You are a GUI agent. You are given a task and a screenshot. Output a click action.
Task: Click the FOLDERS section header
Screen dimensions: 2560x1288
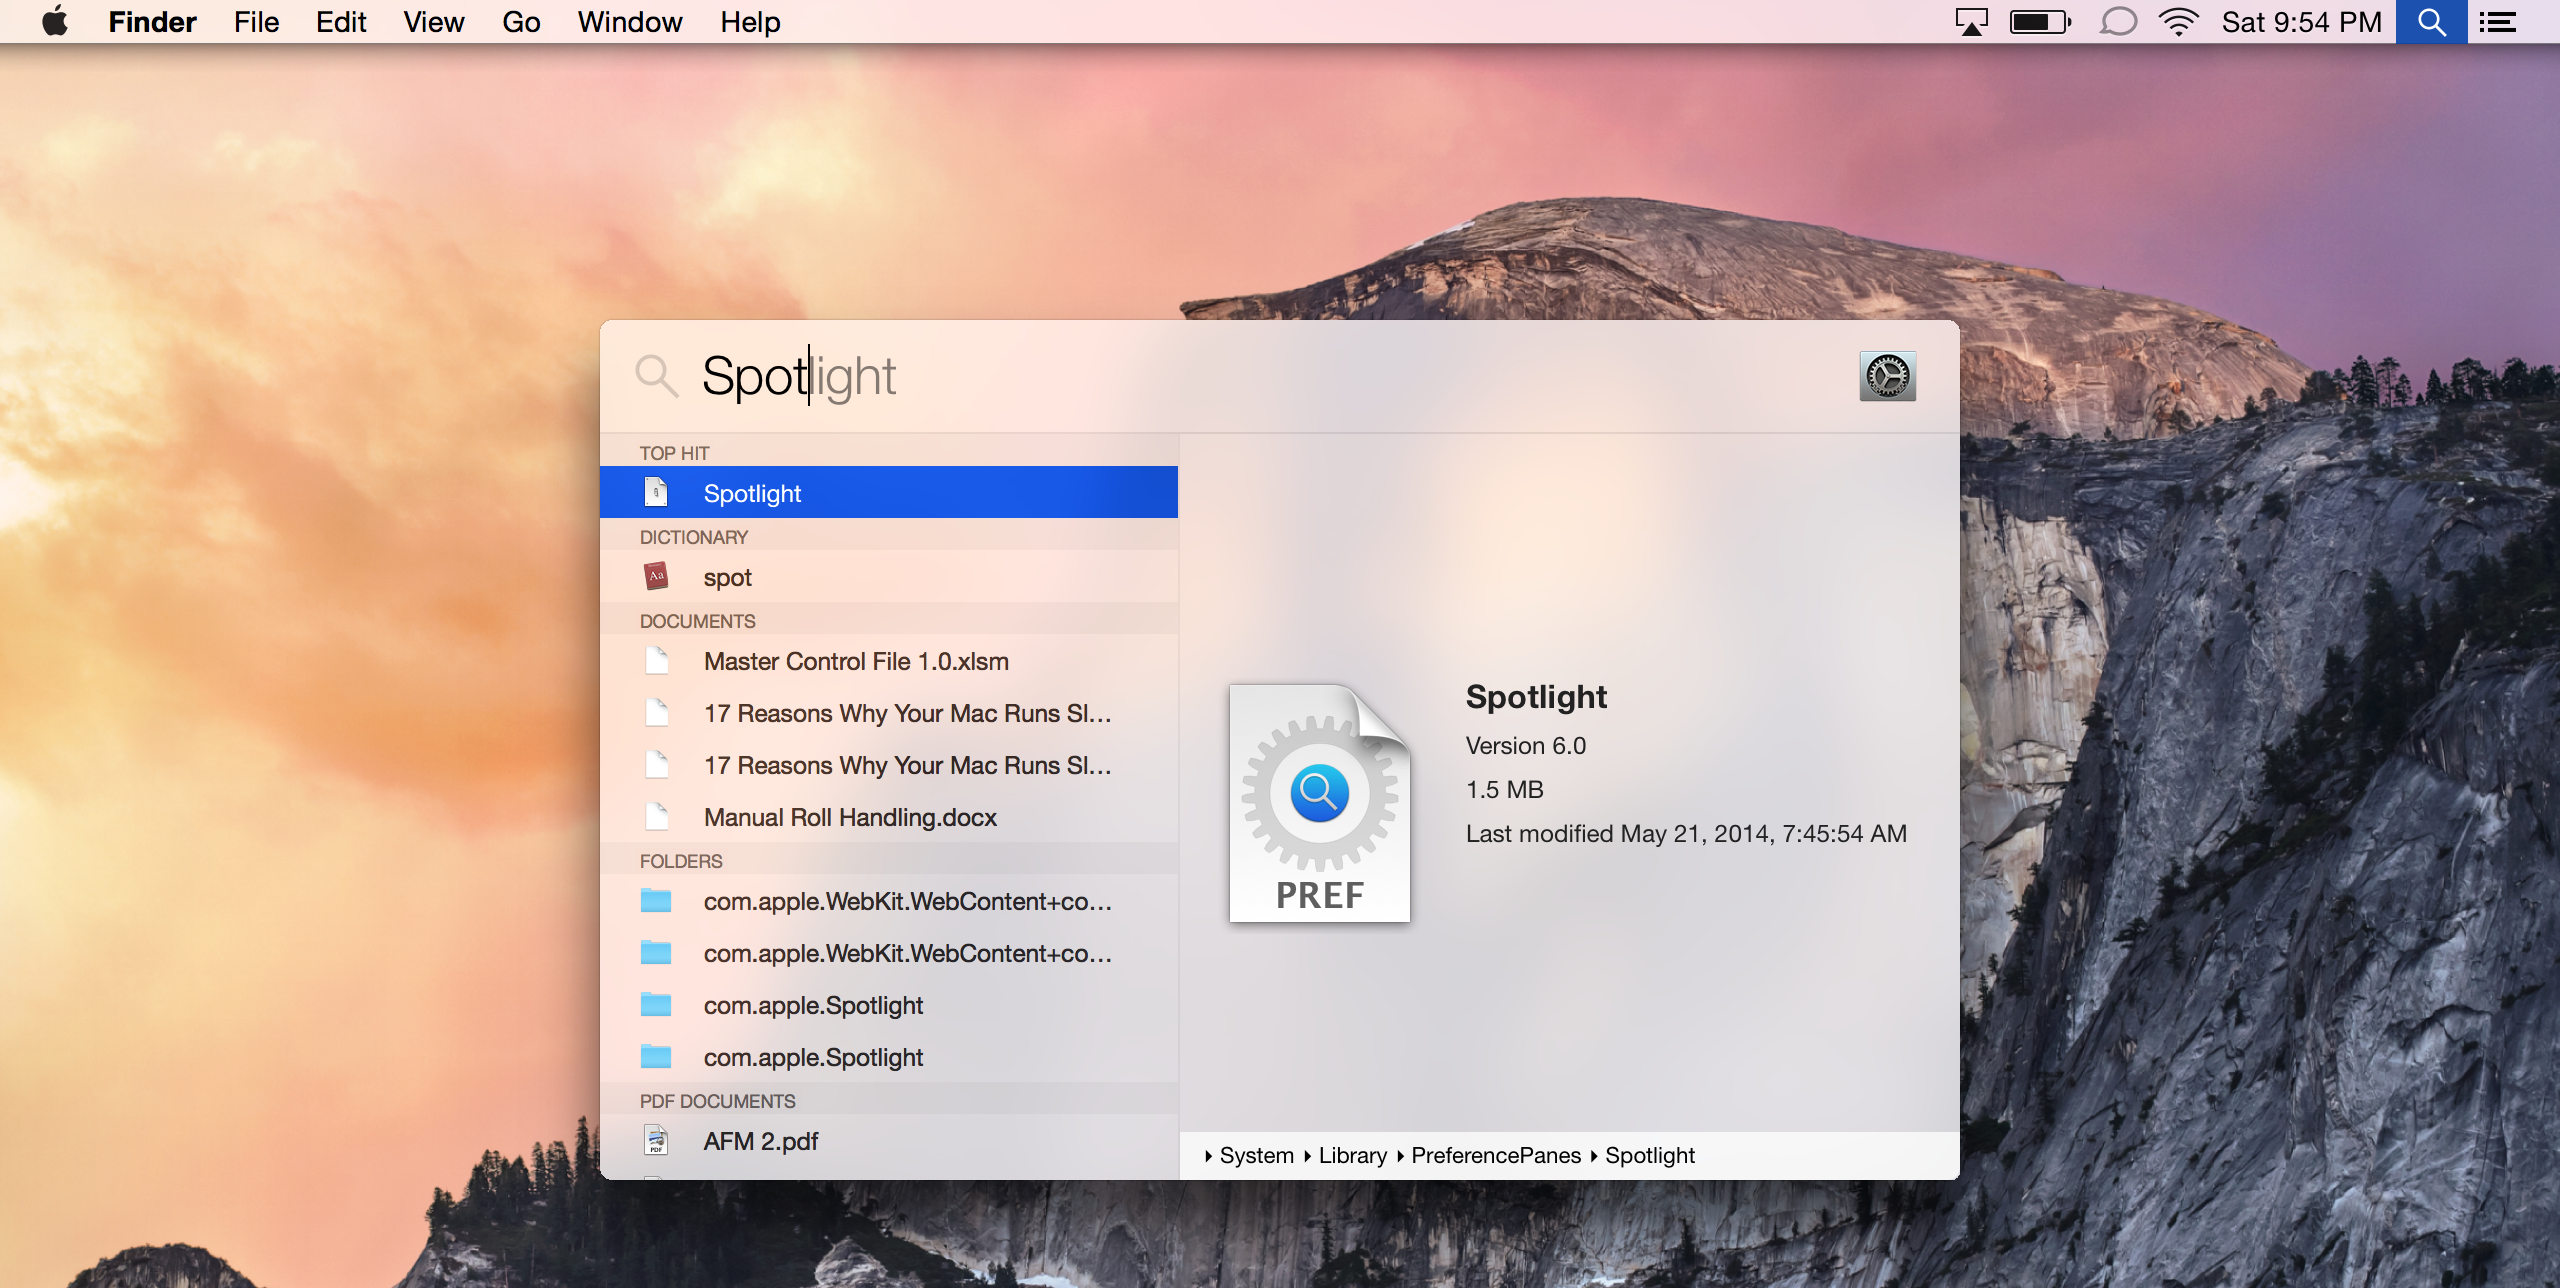coord(681,860)
